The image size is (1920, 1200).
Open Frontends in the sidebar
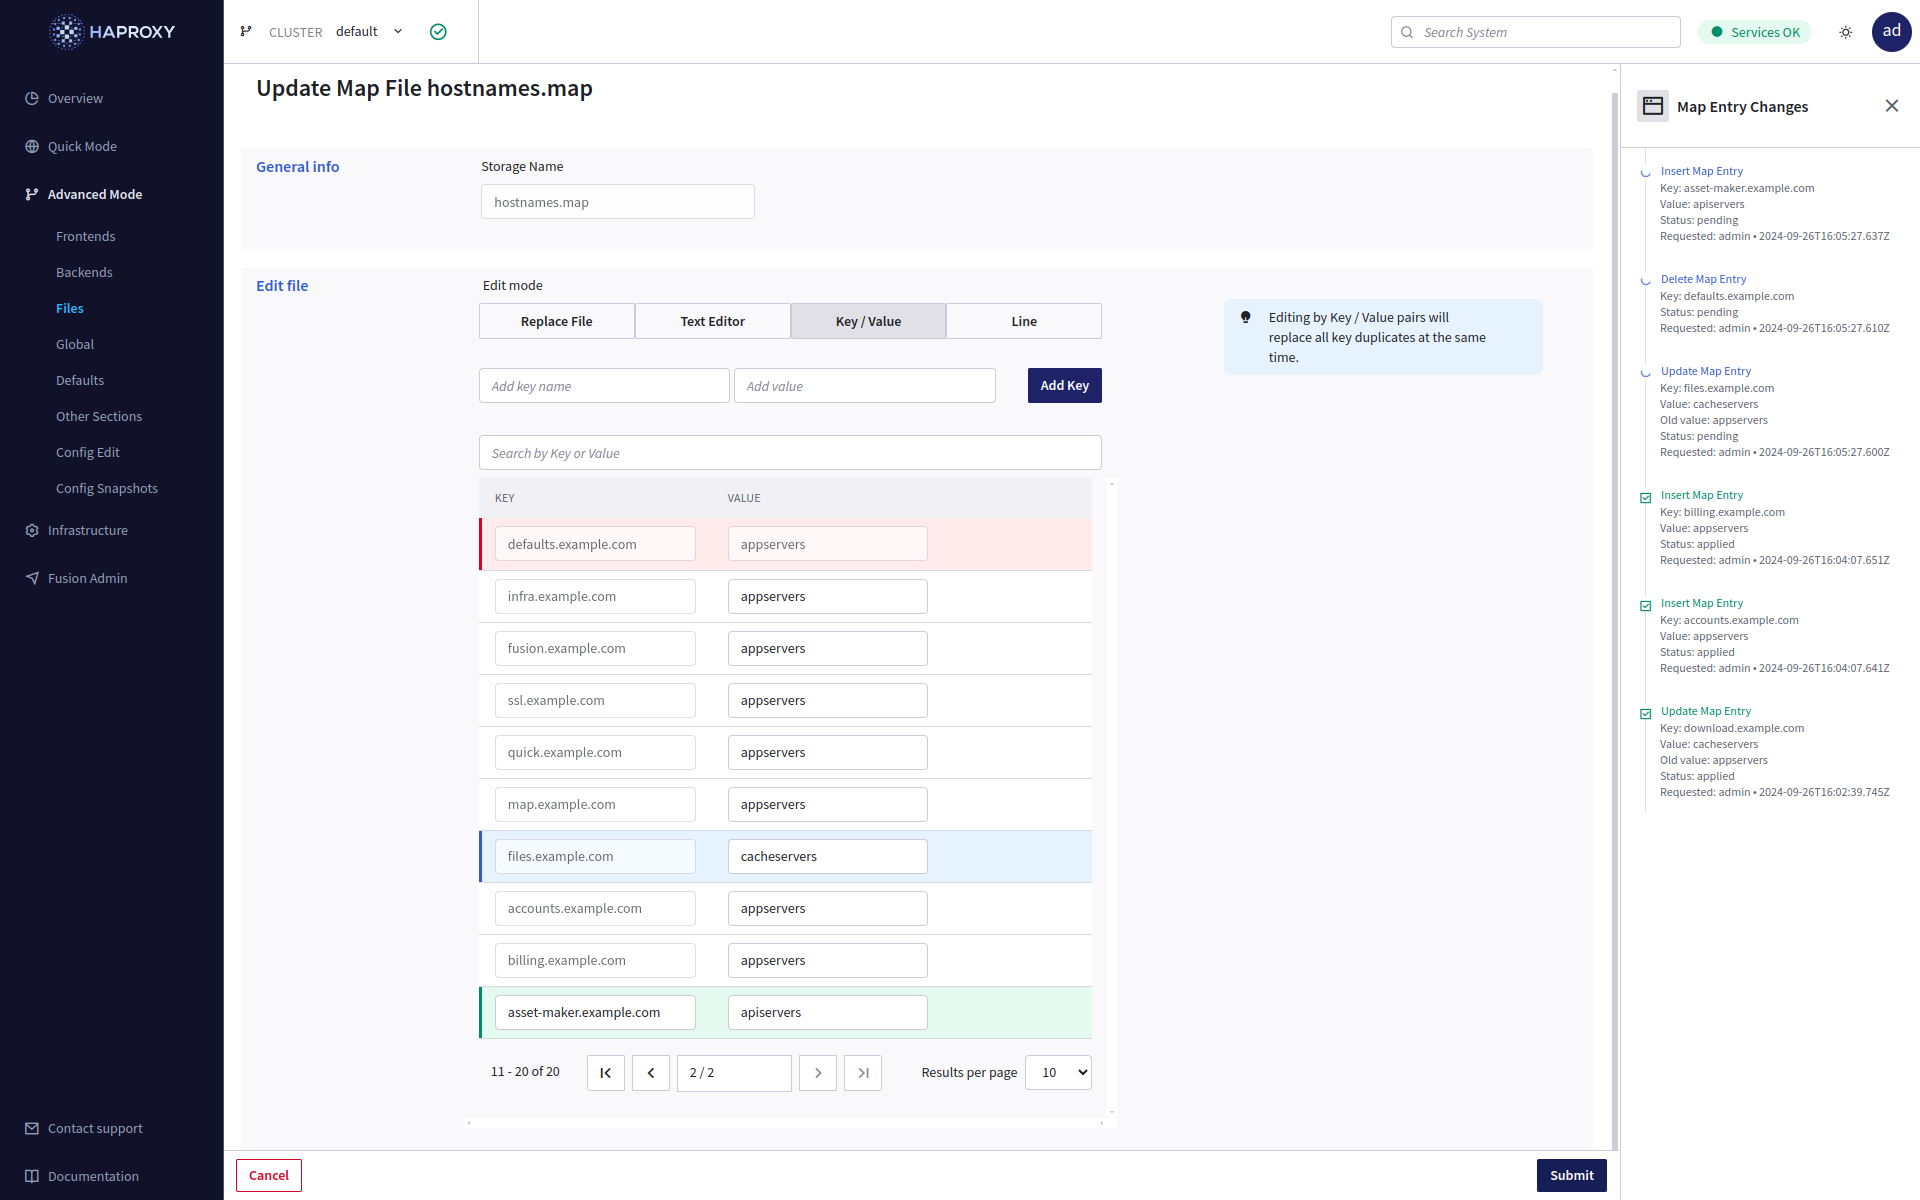coord(86,236)
